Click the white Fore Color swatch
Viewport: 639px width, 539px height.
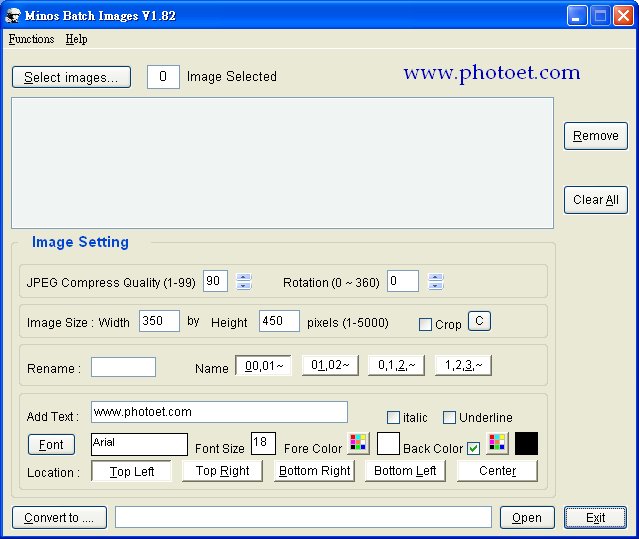click(388, 443)
